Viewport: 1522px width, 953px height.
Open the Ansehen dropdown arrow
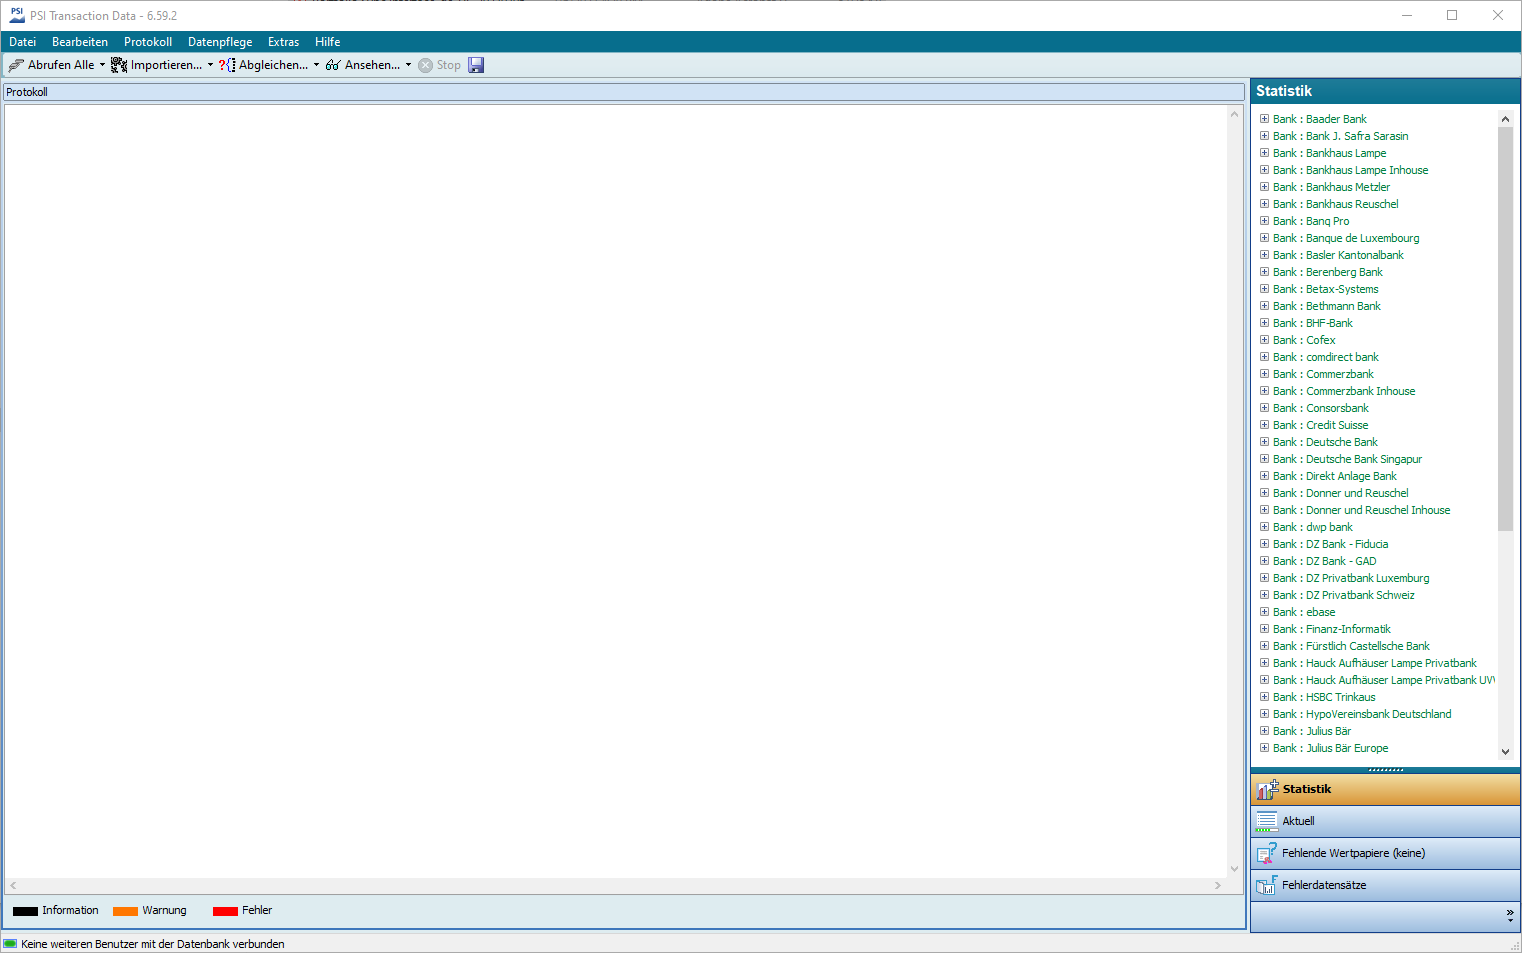click(x=408, y=65)
